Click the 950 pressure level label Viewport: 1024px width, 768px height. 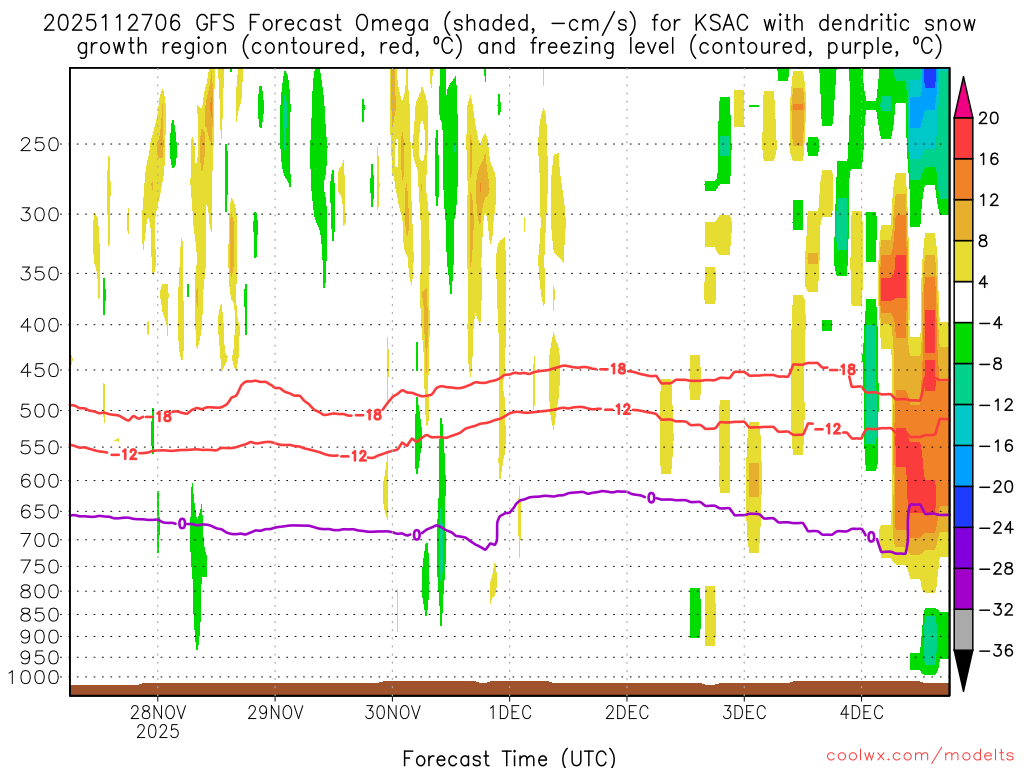[40, 658]
